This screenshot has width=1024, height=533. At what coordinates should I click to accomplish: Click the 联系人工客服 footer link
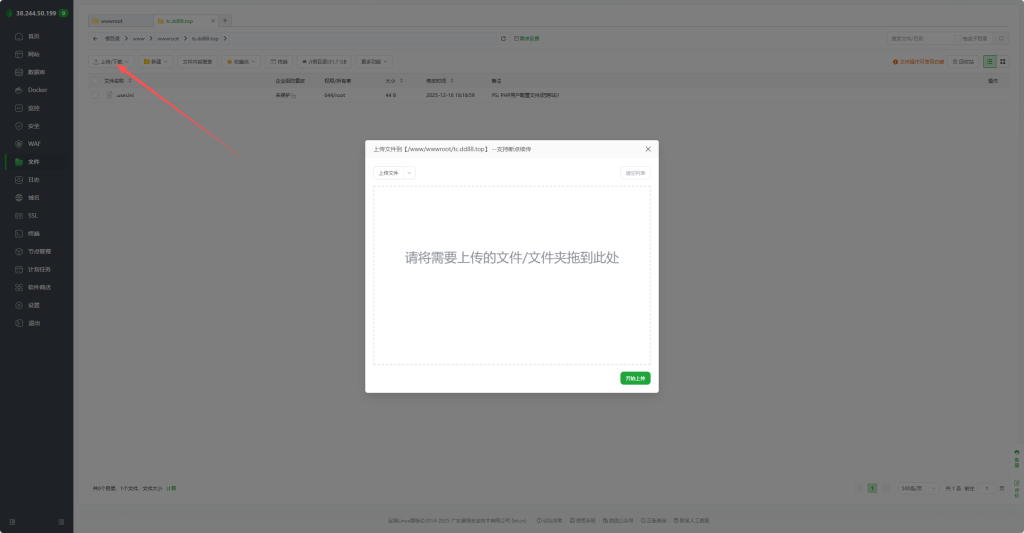pyautogui.click(x=692, y=521)
